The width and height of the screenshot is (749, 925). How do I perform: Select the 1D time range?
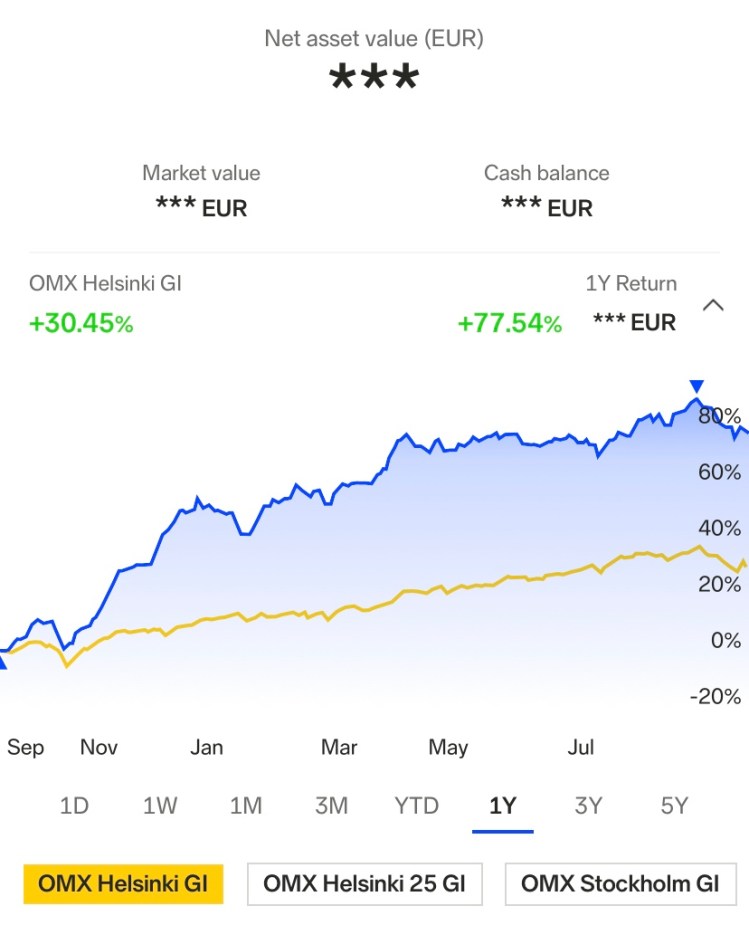(74, 805)
